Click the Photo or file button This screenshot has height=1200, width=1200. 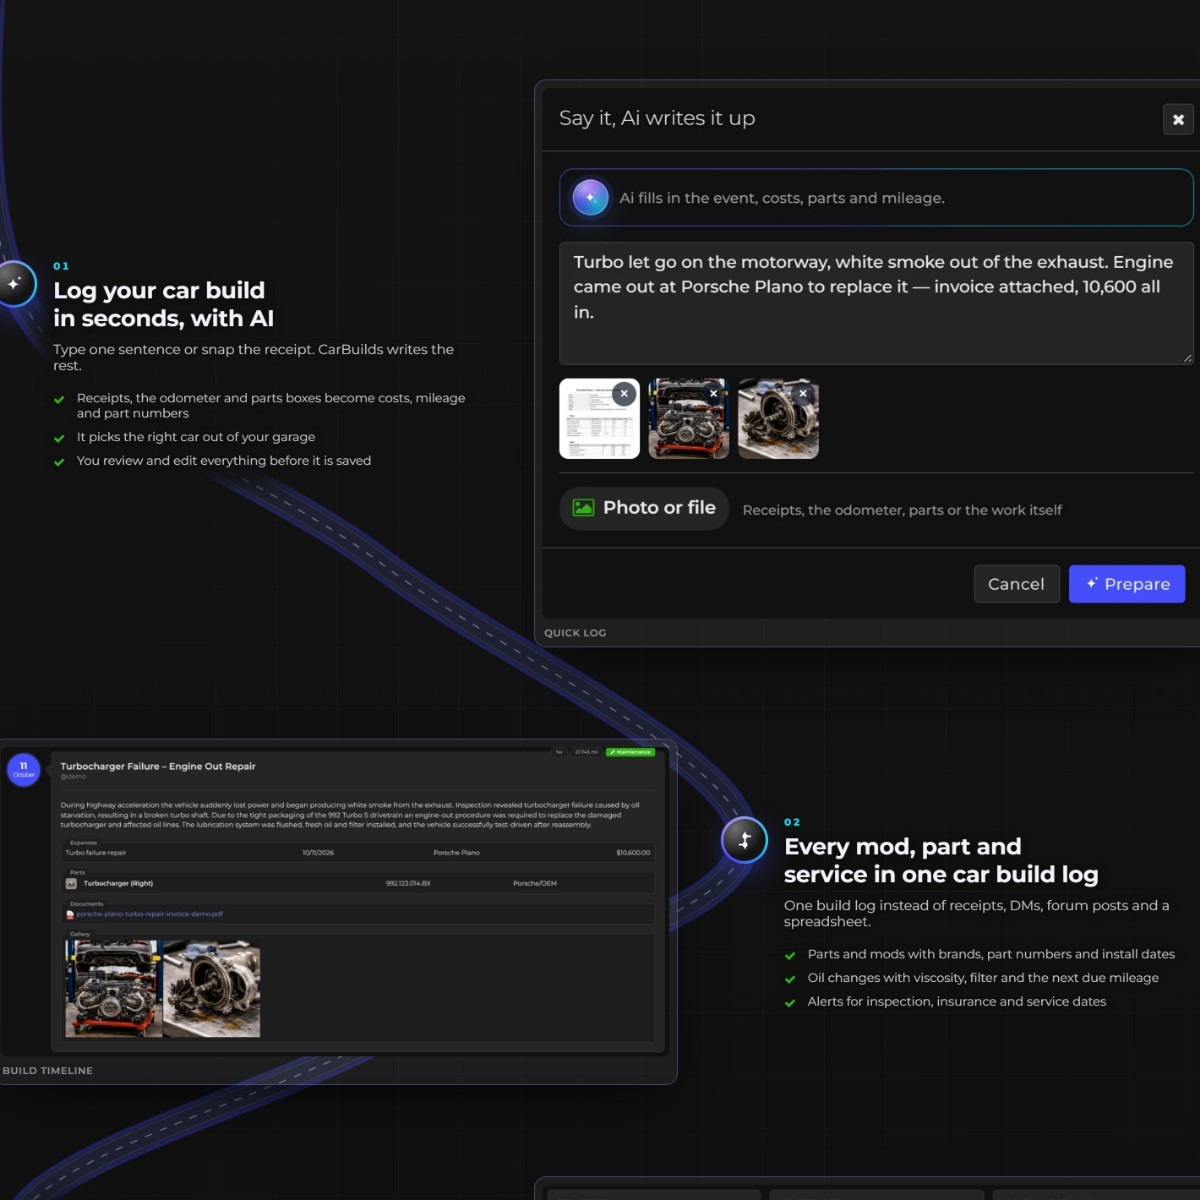click(x=644, y=508)
